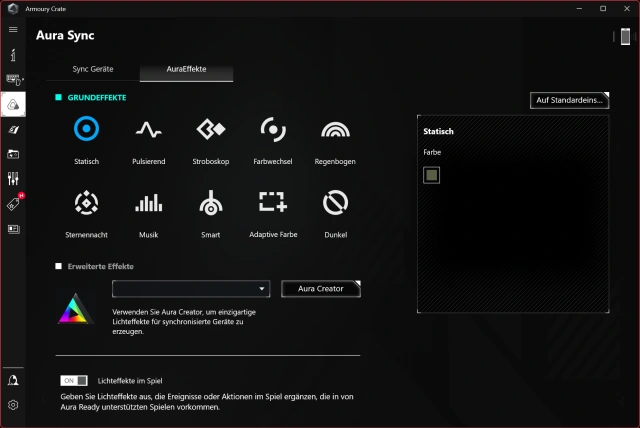Select the Erweiterte Effekte radio option
640x428 pixels.
[58, 266]
